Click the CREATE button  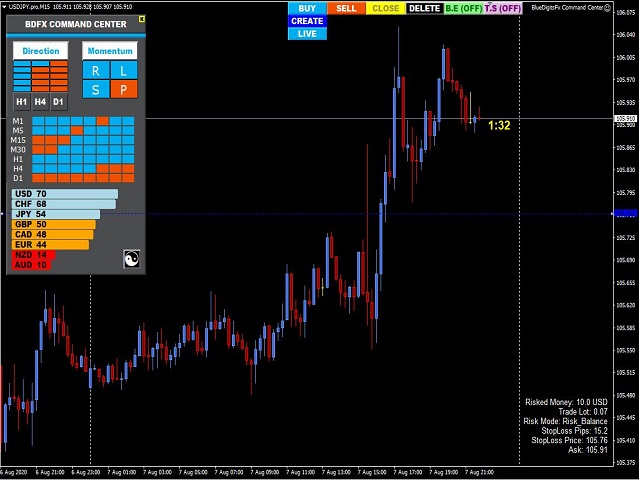307,21
